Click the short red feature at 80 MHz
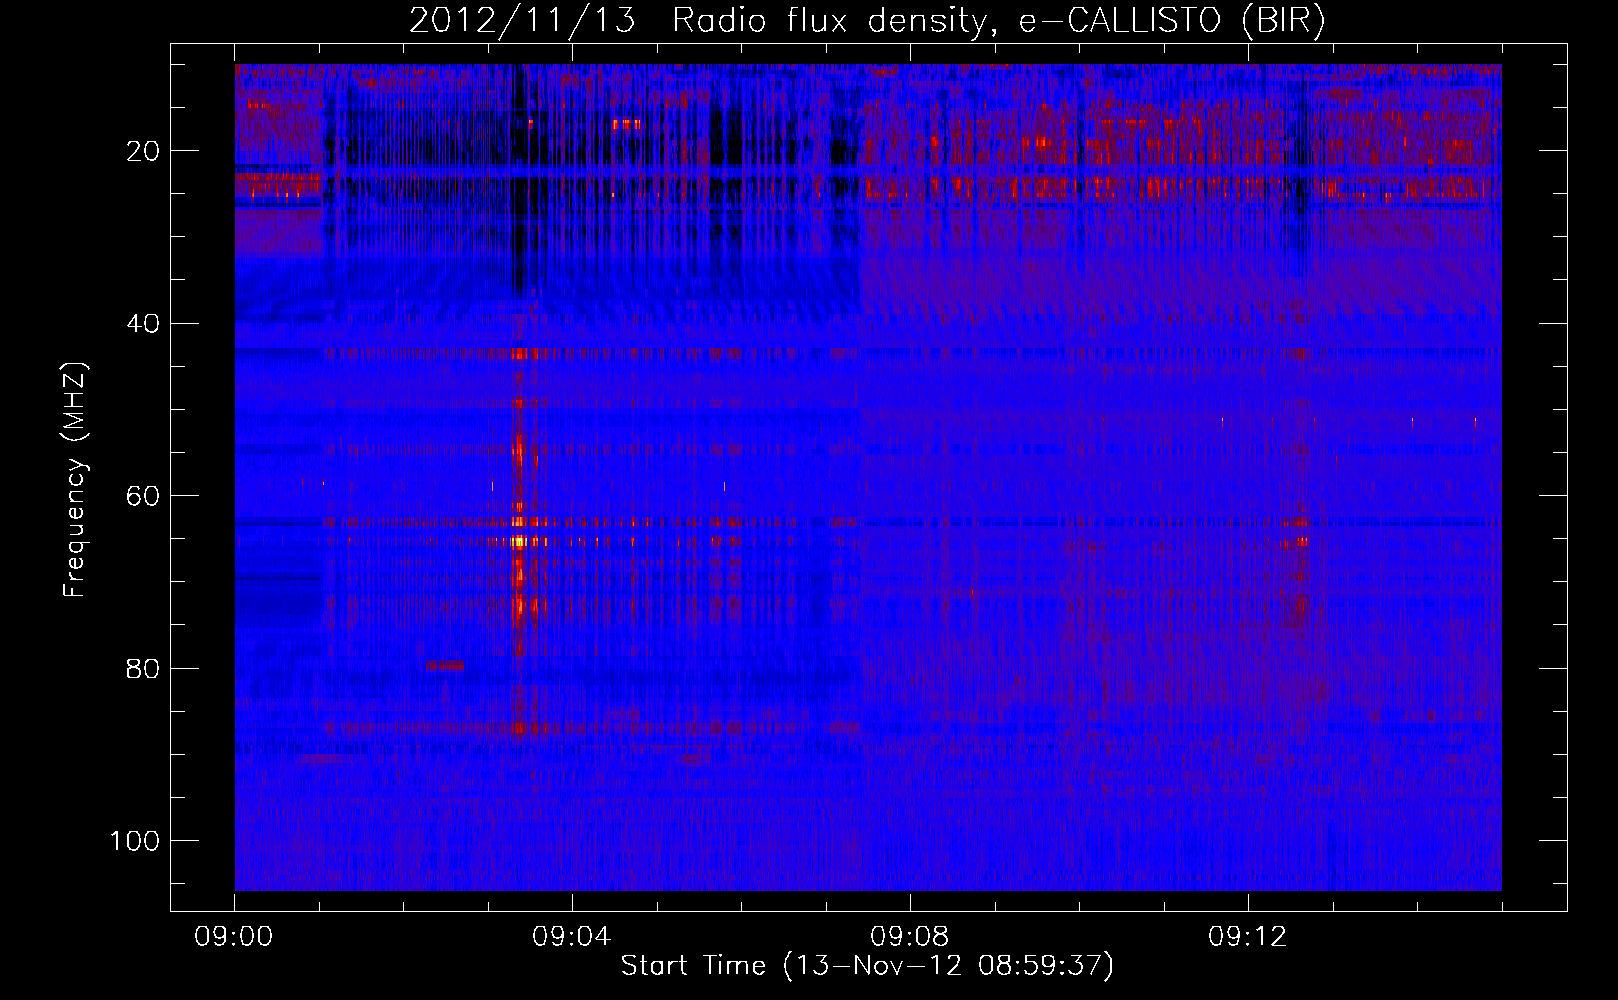The image size is (1618, 1000). (444, 665)
